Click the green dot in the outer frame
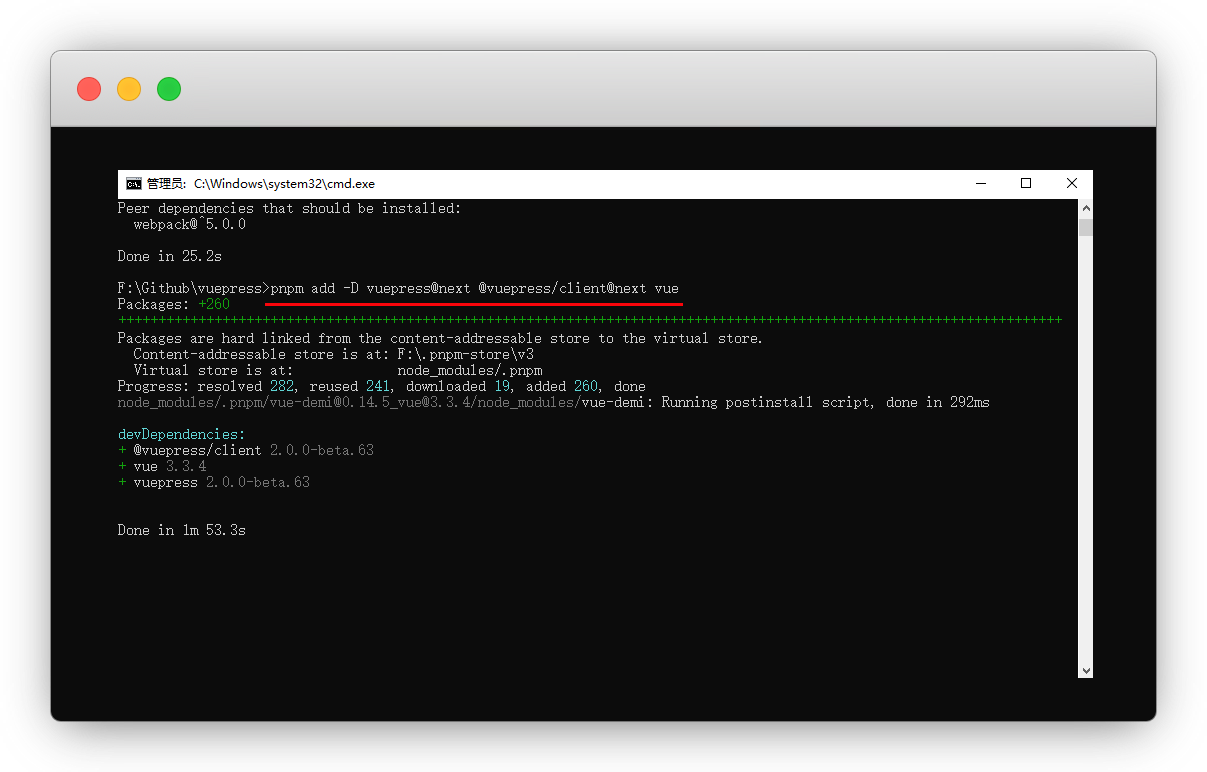The width and height of the screenshot is (1207, 772). pyautogui.click(x=169, y=89)
